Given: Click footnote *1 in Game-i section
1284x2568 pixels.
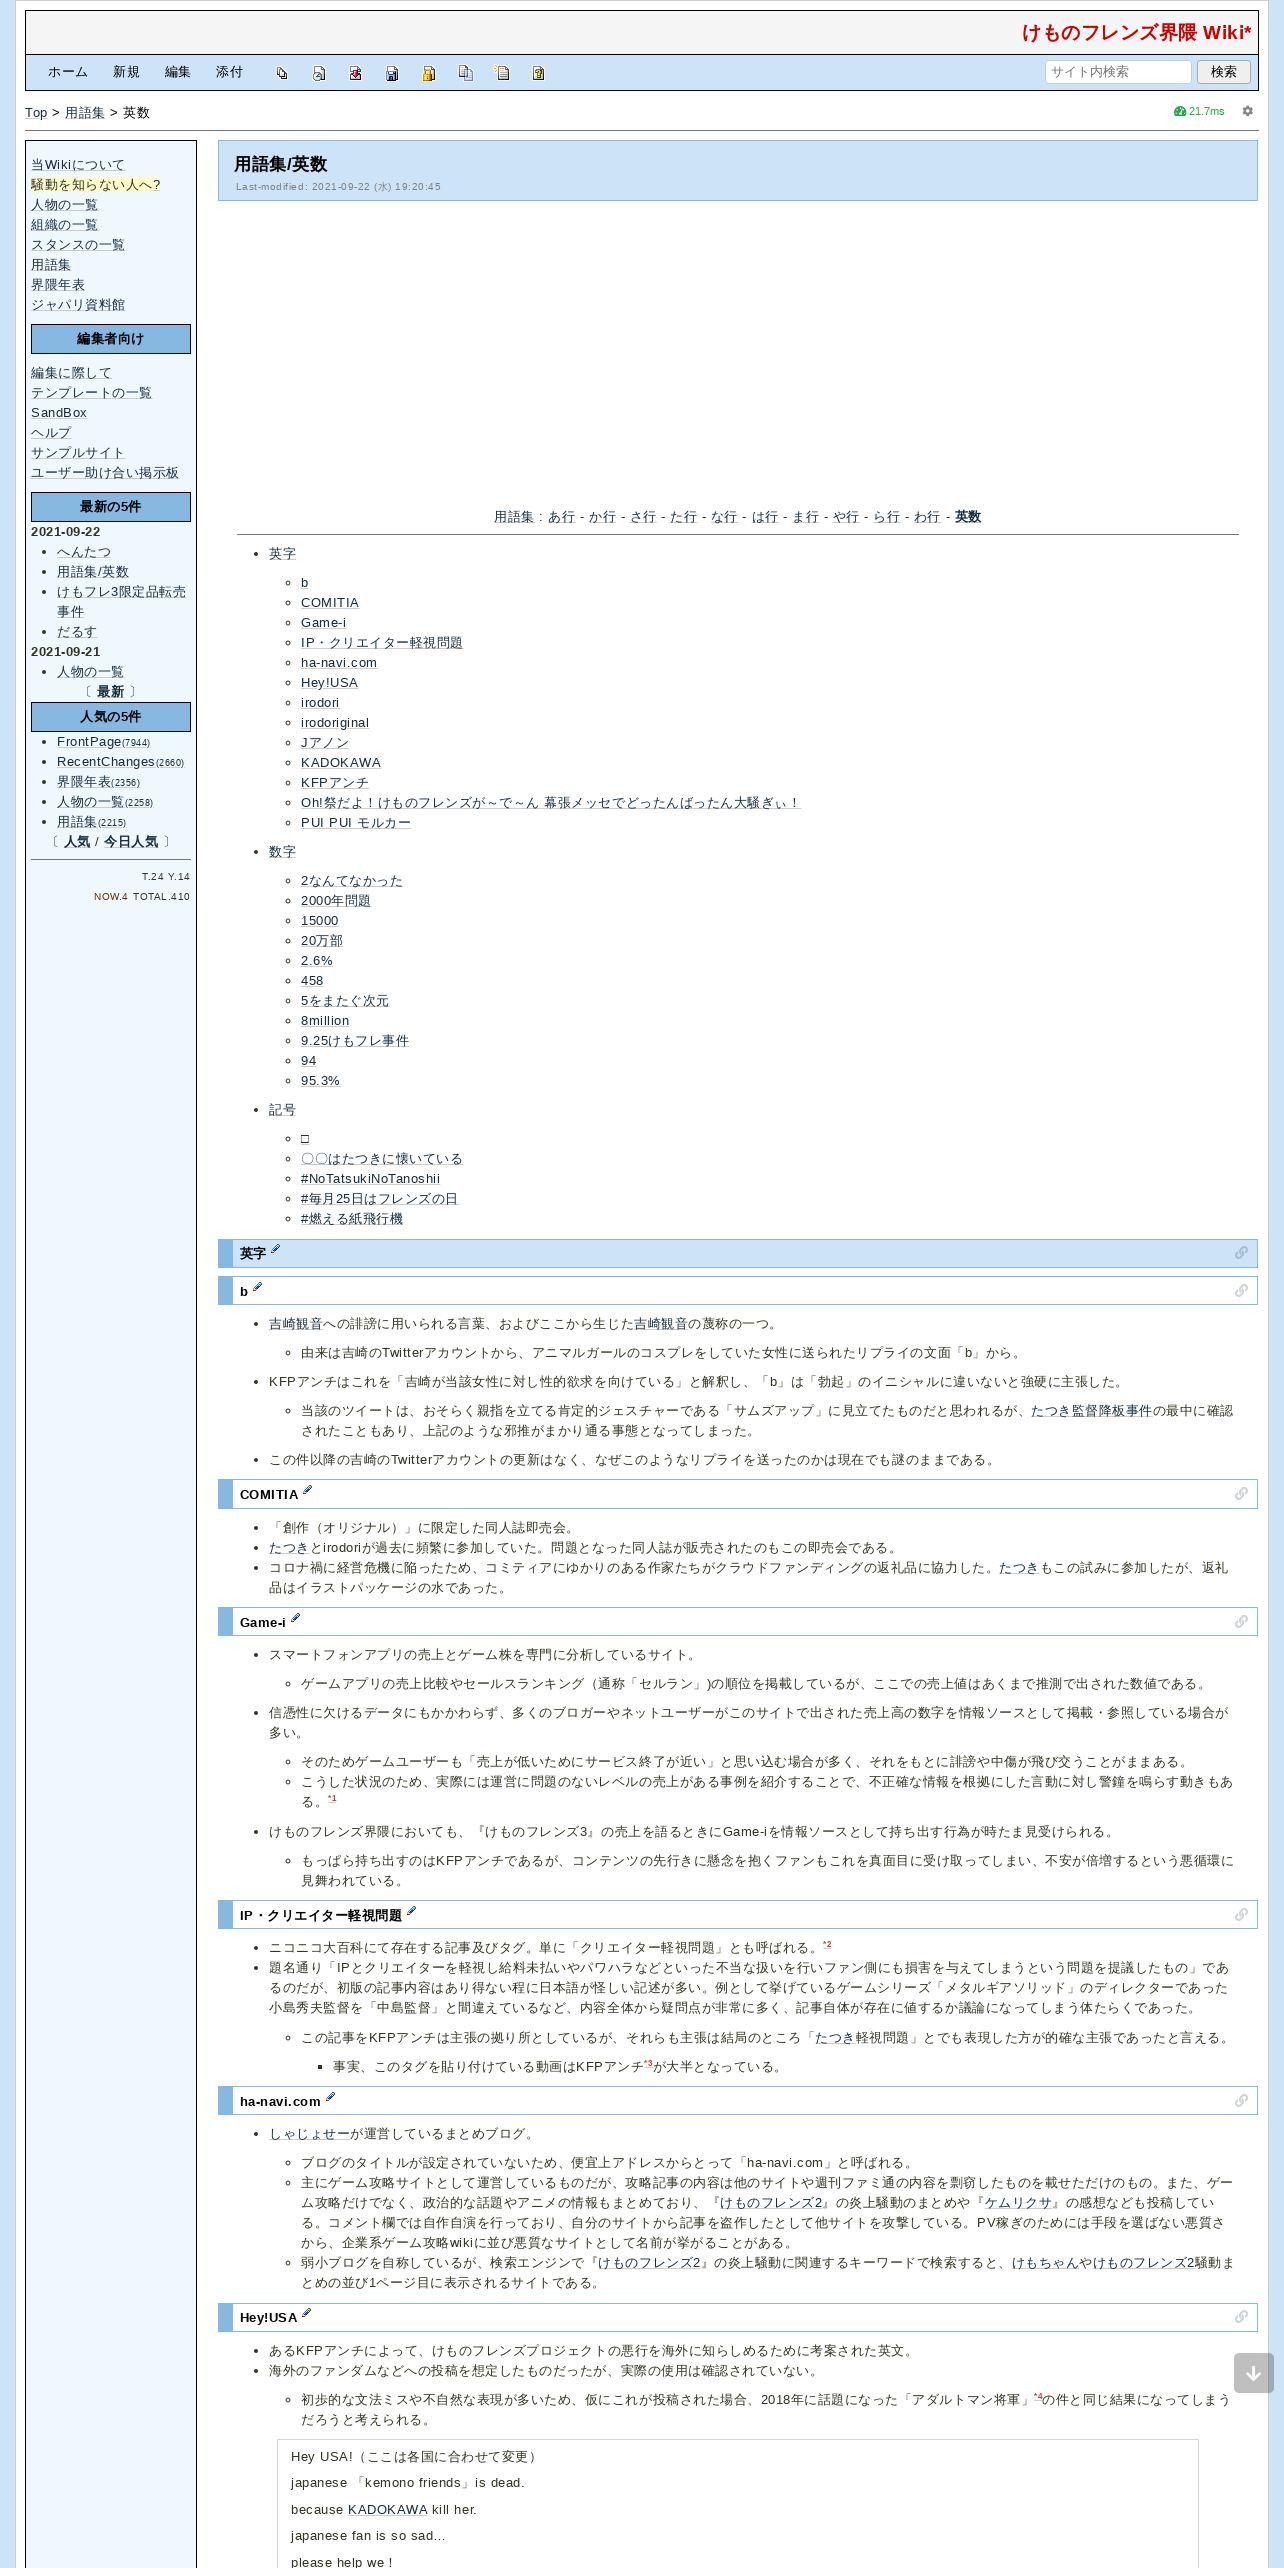Looking at the screenshot, I should 332,1799.
